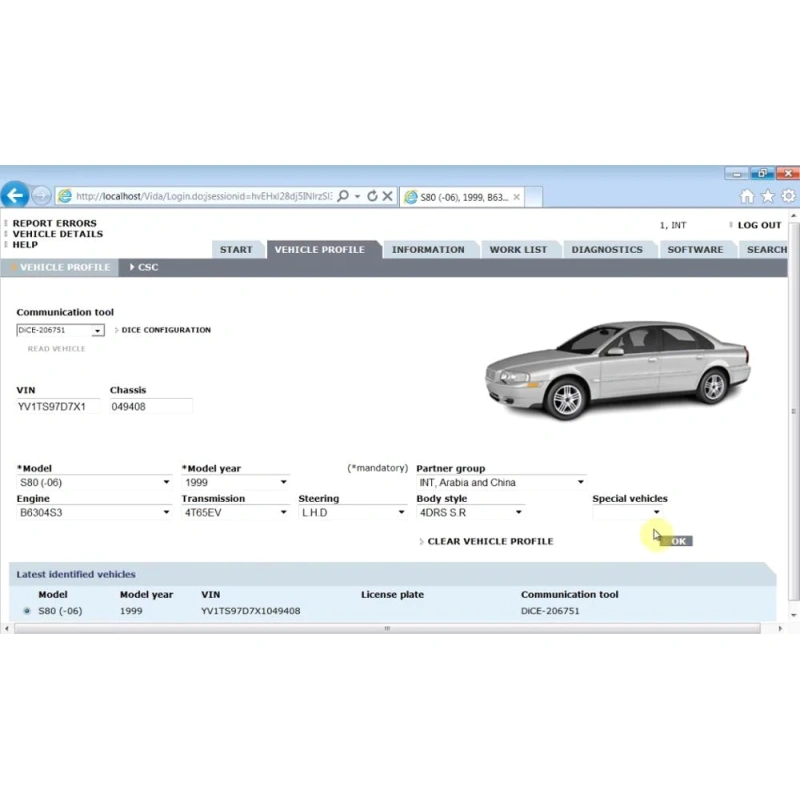This screenshot has height=800, width=800.
Task: Click the Chassis input field
Action: [151, 407]
